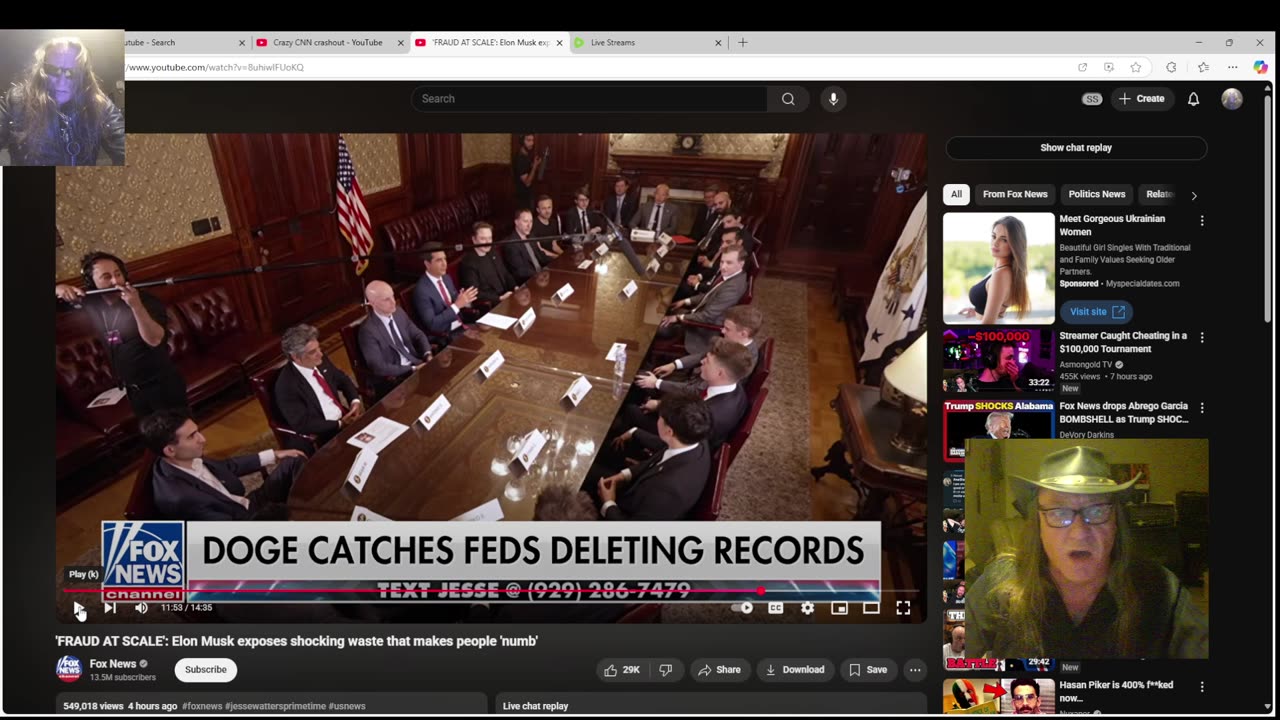
Task: Open the Streamer Caught Cheating video thumbnail
Action: click(999, 361)
